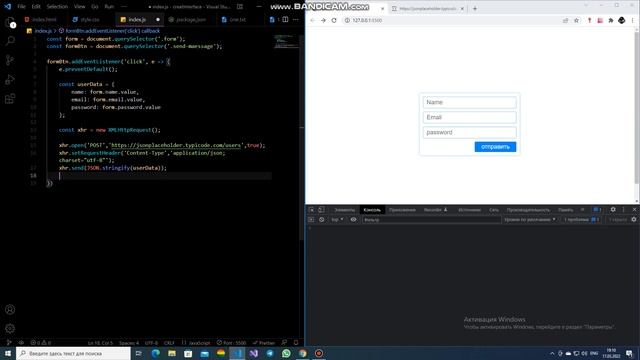Click the Chrome address bar
Viewport: 640px width, 360px height.
[x=451, y=20]
